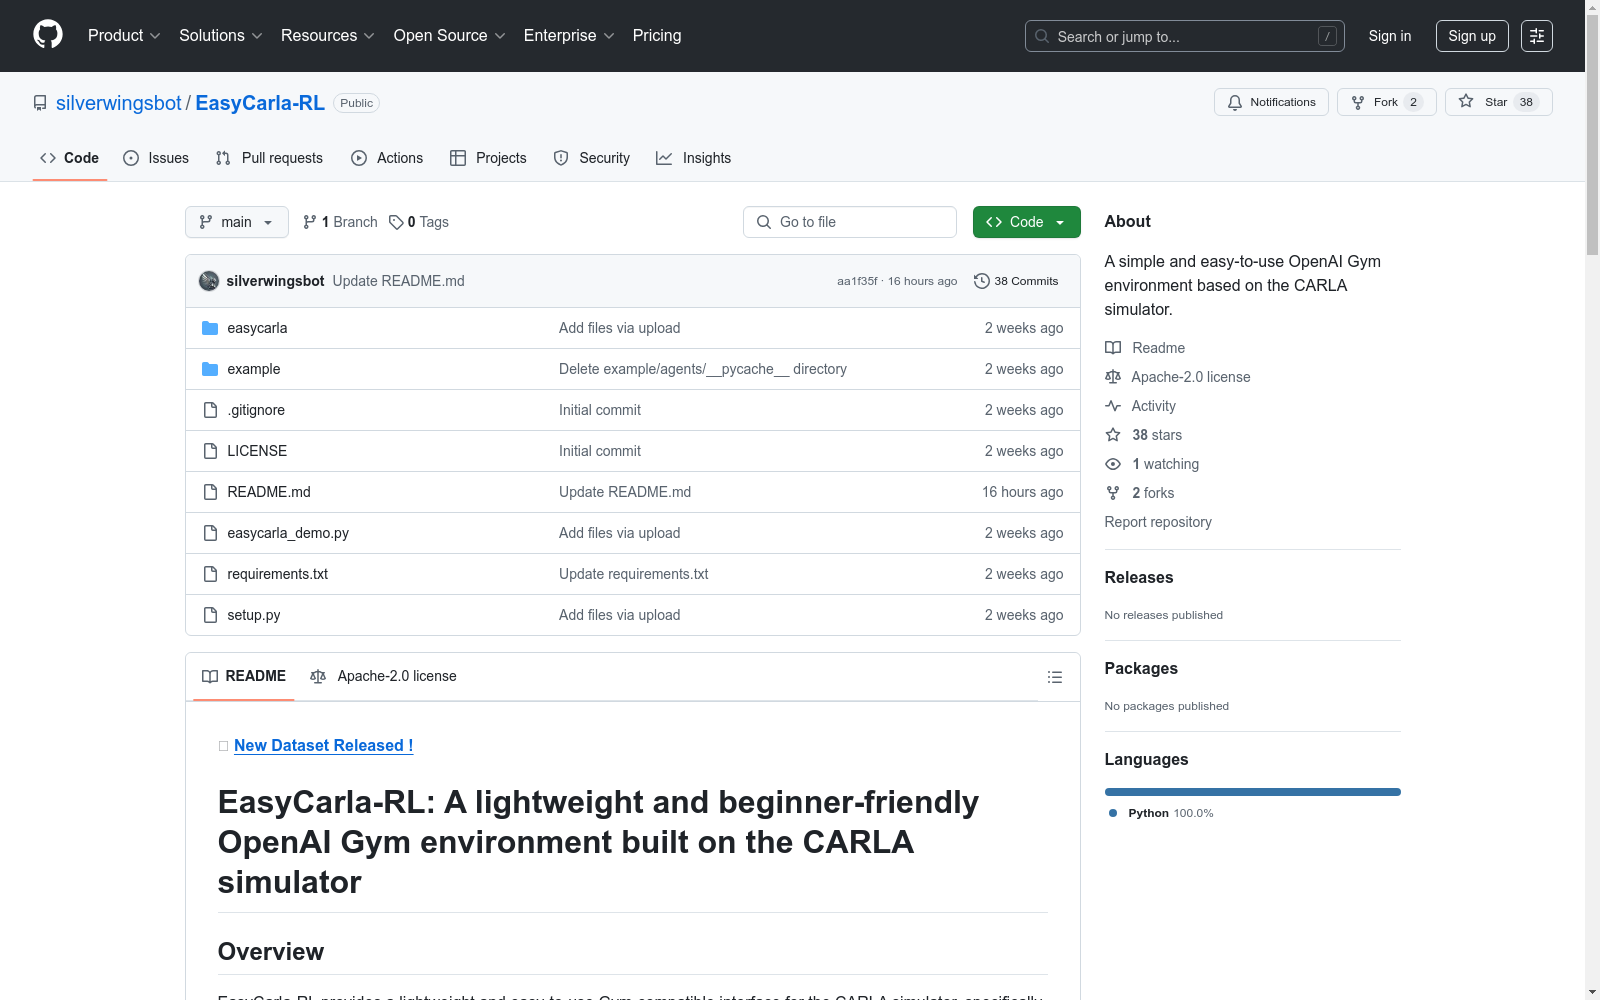Screen dimensions: 1600x1000
Task: Click the branch icon beside 1 Branch
Action: click(x=310, y=222)
